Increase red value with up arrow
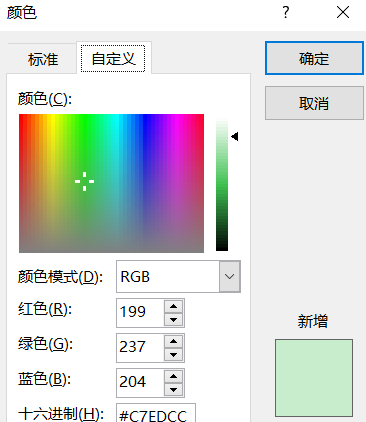The height and width of the screenshot is (422, 366). pos(173,306)
